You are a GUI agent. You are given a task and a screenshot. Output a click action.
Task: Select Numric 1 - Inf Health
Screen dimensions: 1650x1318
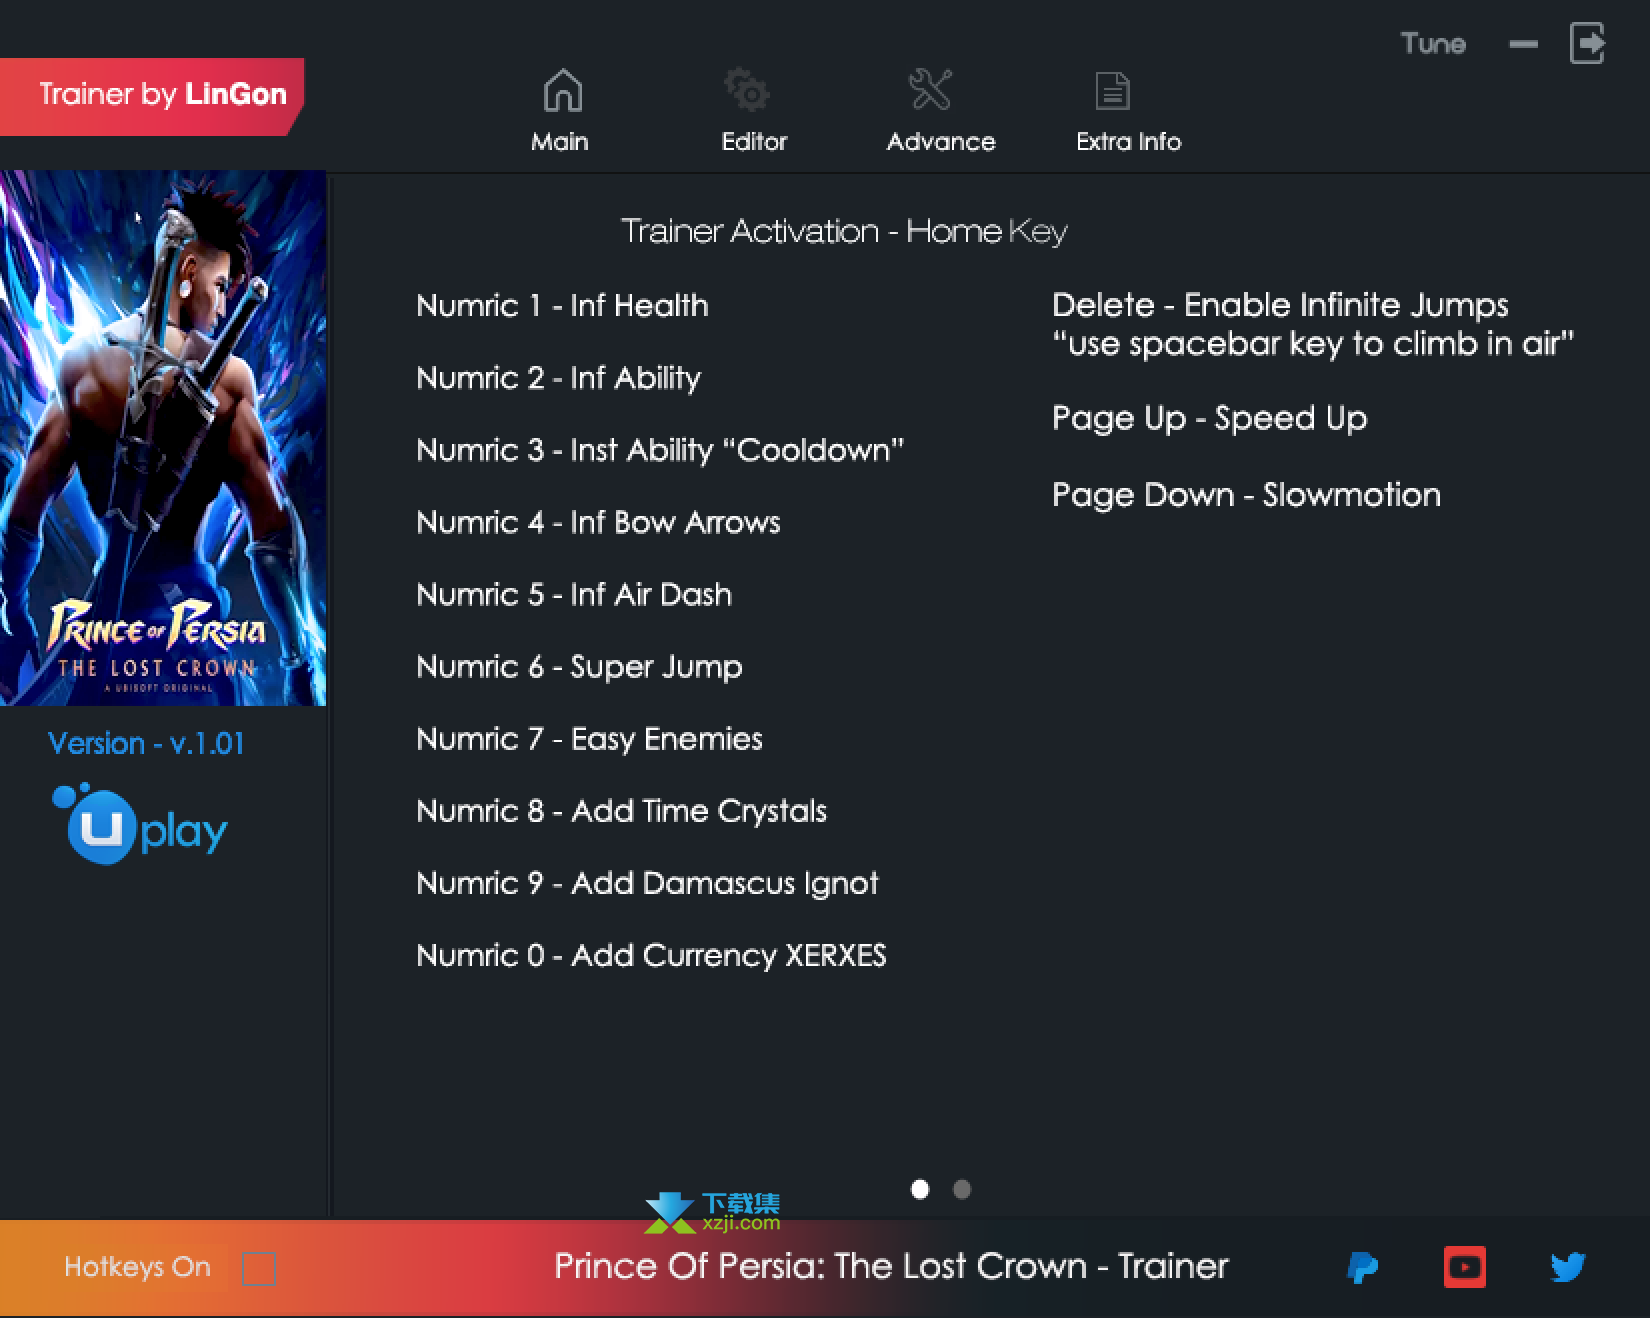(x=562, y=305)
